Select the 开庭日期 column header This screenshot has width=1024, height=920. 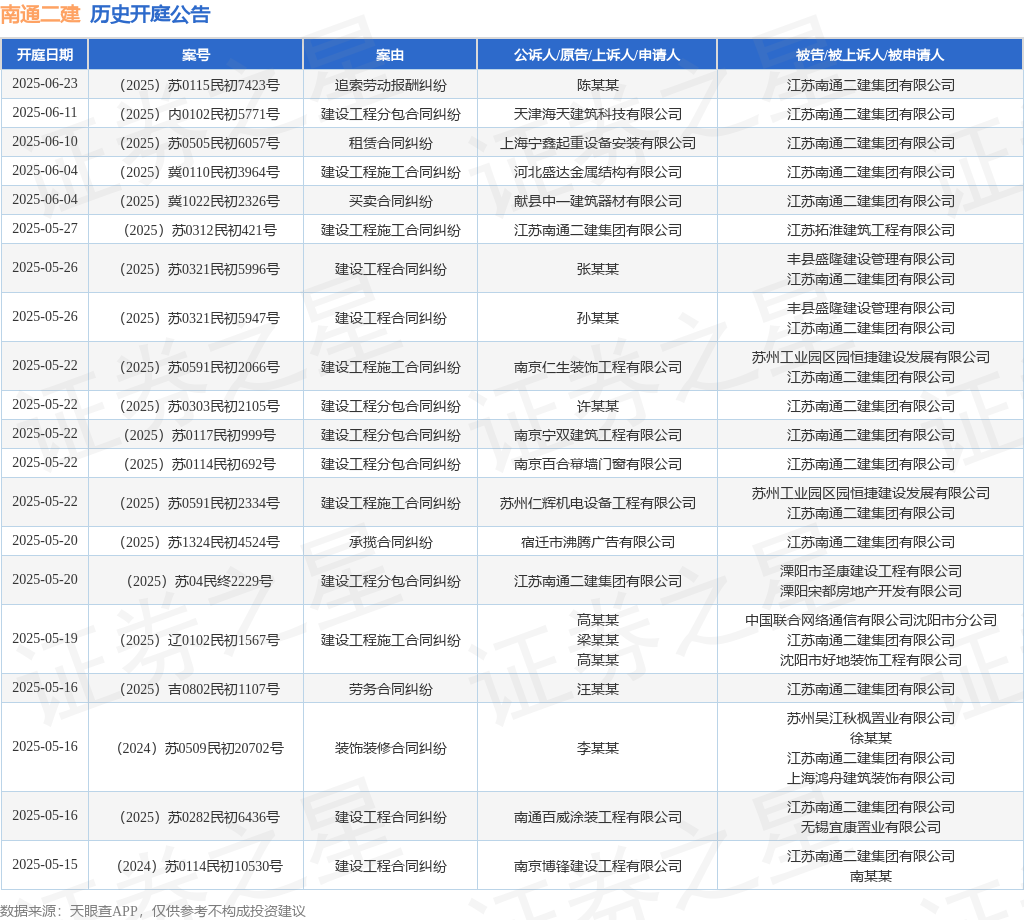(45, 55)
